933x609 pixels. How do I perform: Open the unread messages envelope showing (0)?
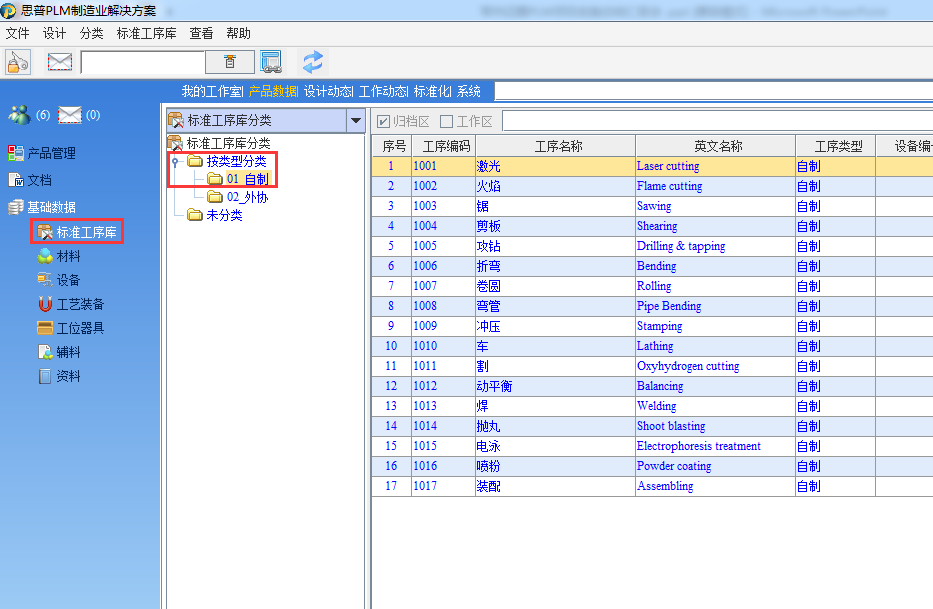70,115
